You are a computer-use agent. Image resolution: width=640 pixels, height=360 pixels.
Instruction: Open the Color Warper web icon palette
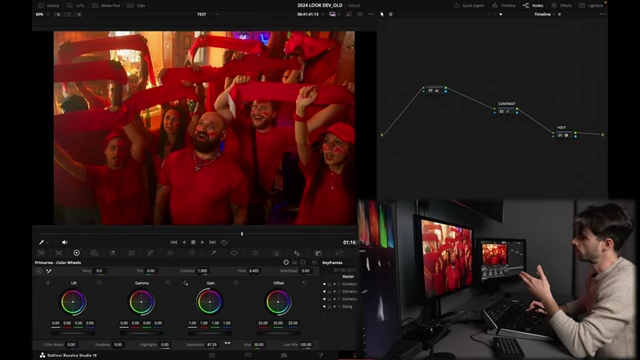coord(192,253)
